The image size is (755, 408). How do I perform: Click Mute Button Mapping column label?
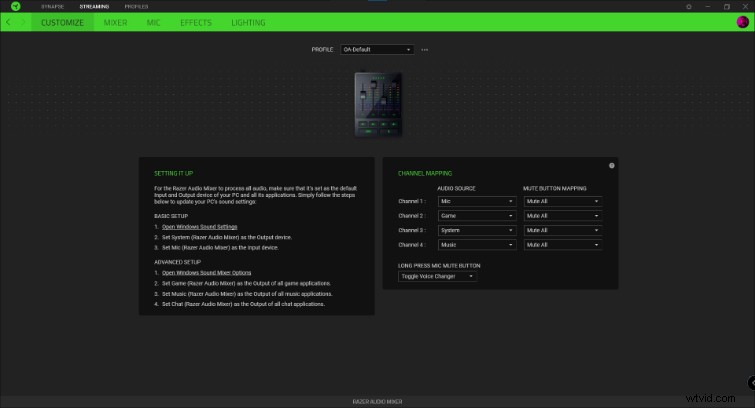point(555,188)
